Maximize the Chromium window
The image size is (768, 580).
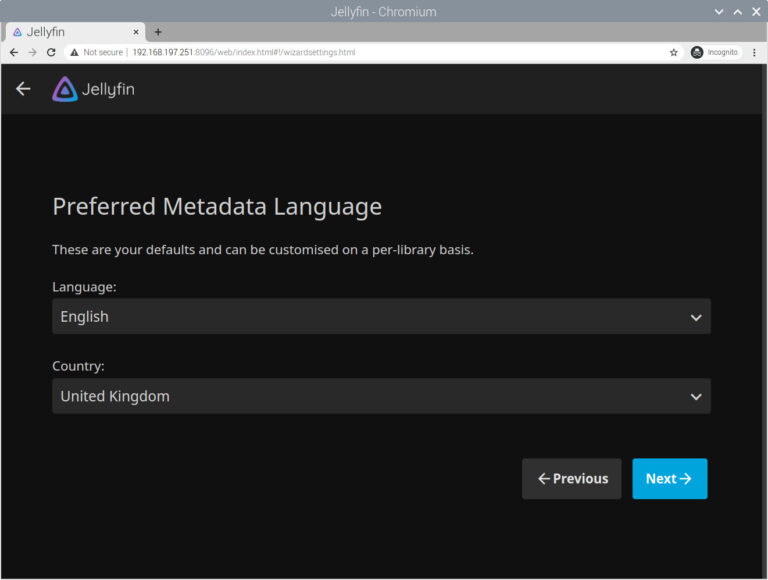(x=738, y=11)
